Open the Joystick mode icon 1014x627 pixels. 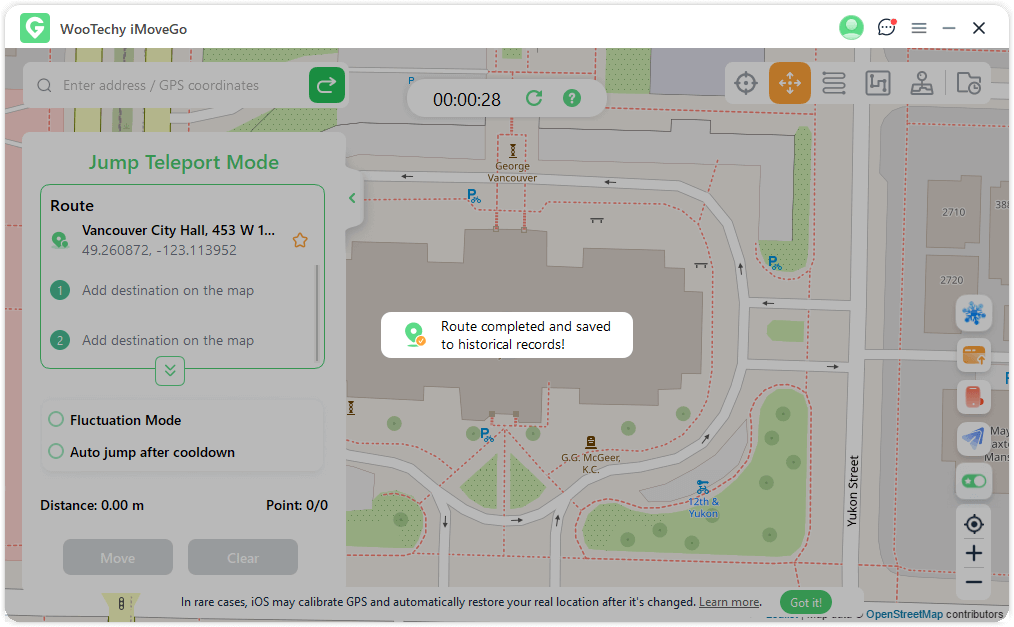coord(922,84)
